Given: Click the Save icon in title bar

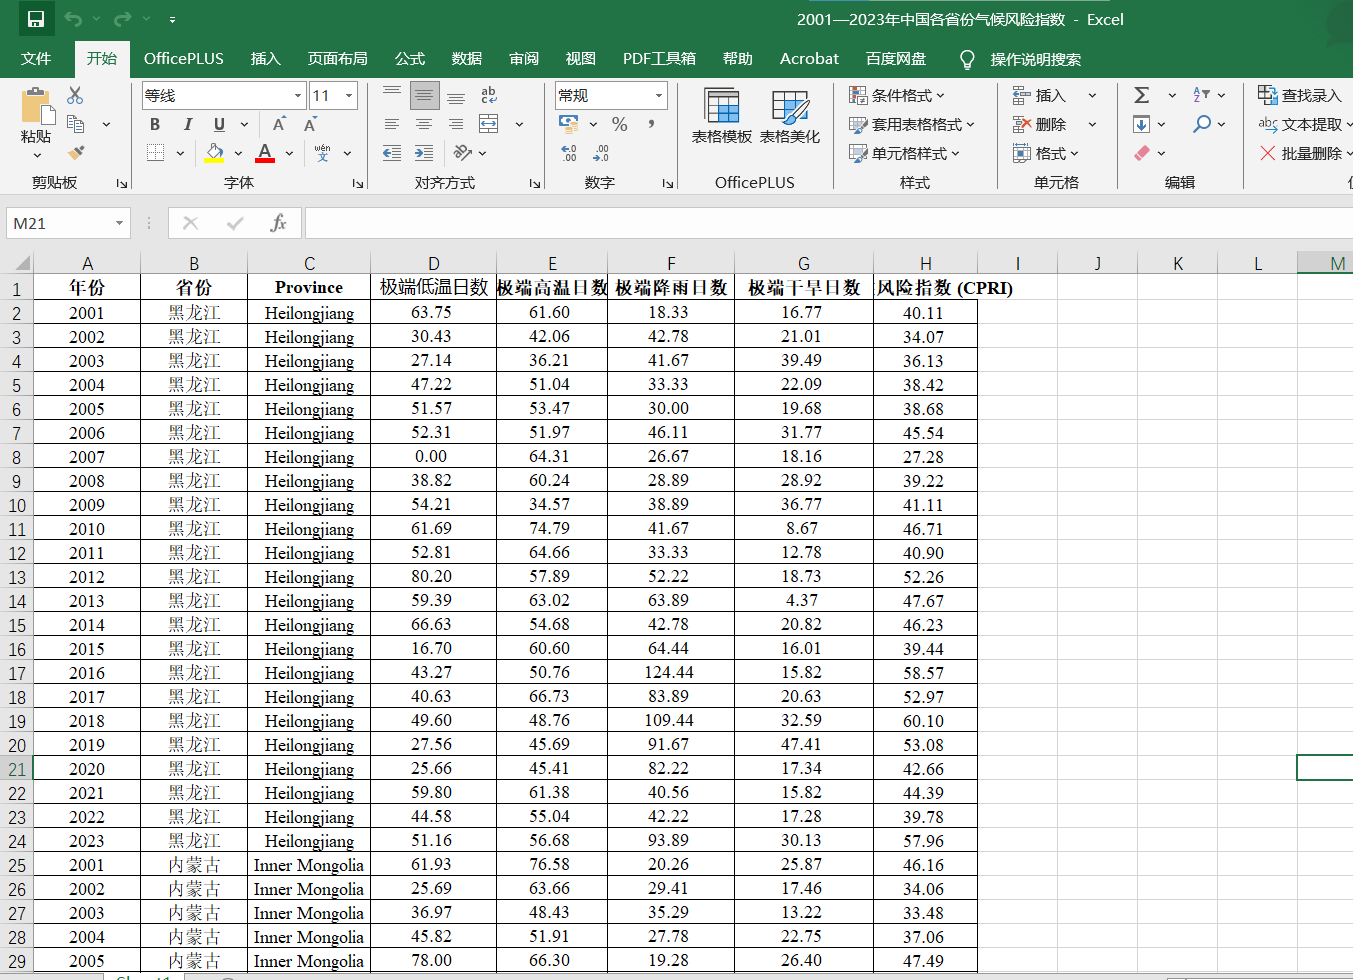Looking at the screenshot, I should (35, 19).
